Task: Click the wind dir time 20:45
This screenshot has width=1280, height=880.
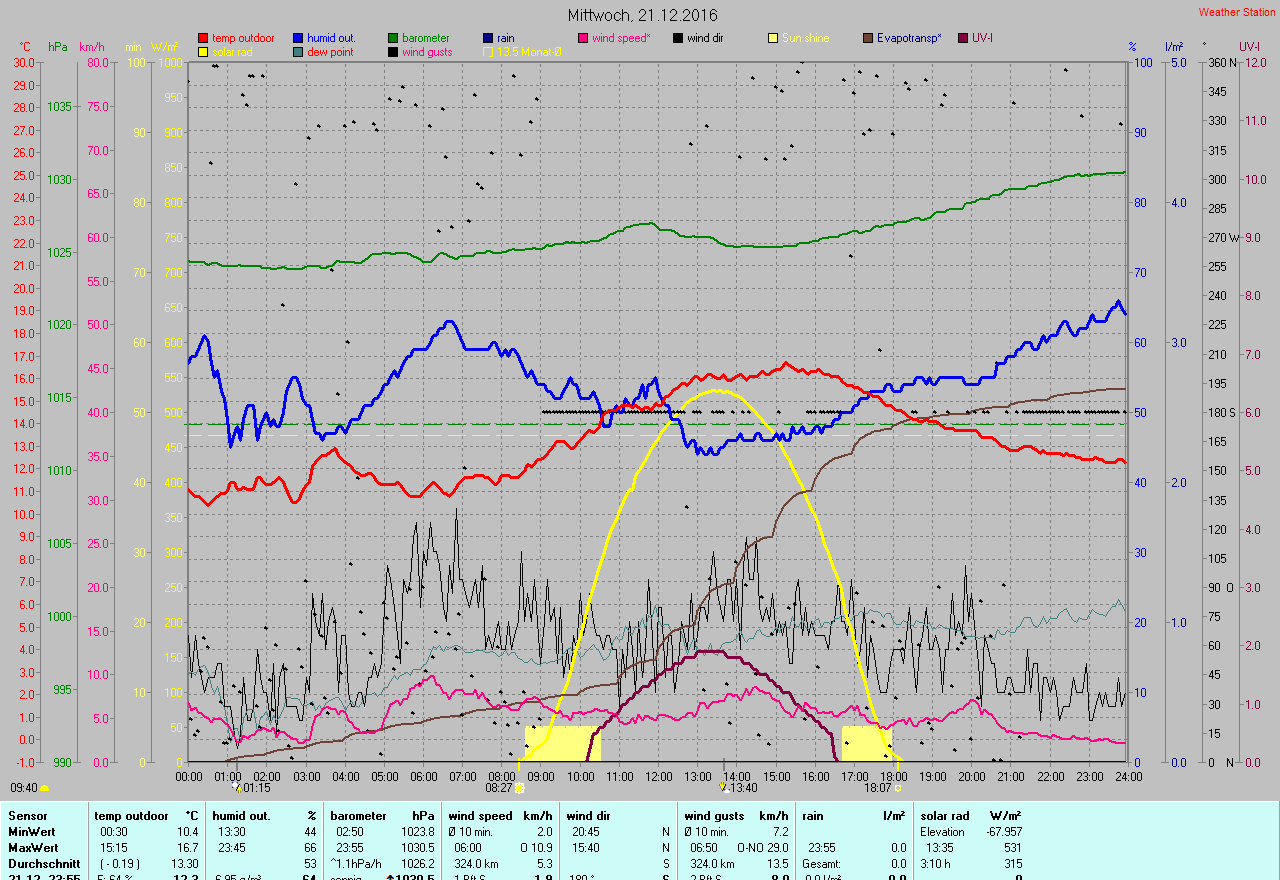Action: coord(586,832)
